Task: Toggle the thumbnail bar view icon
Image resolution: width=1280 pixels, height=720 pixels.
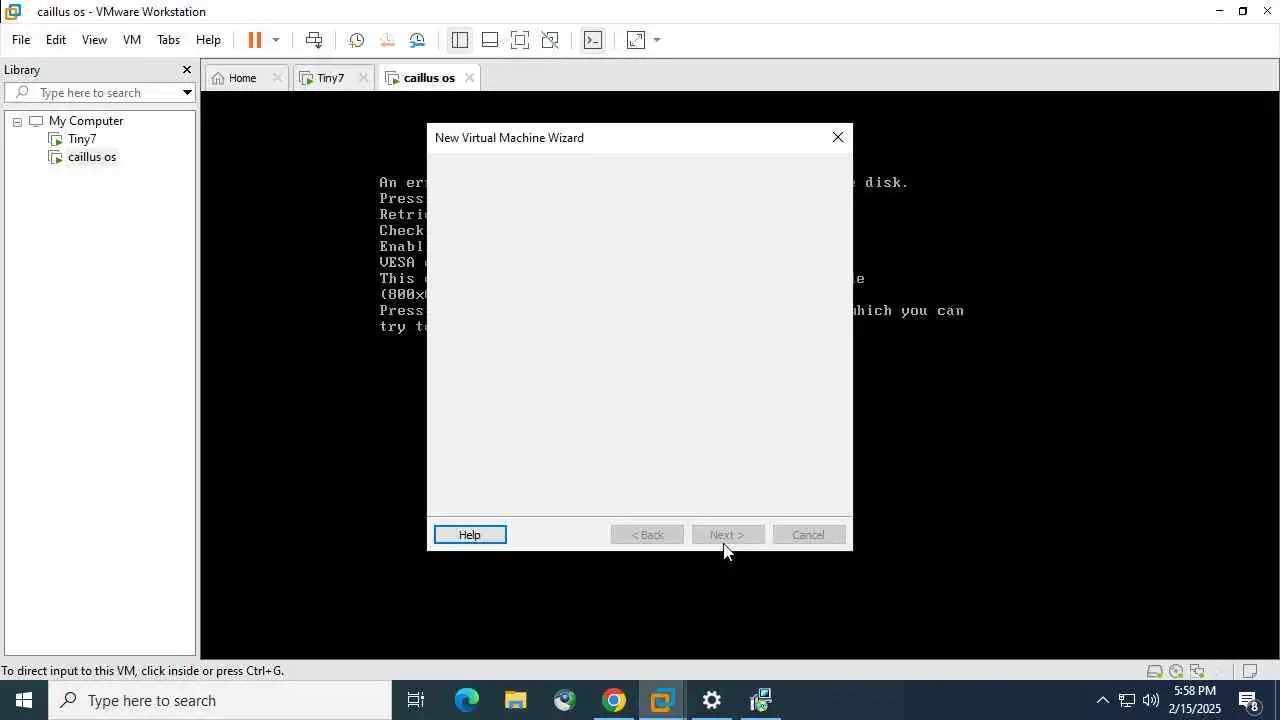Action: pos(490,40)
